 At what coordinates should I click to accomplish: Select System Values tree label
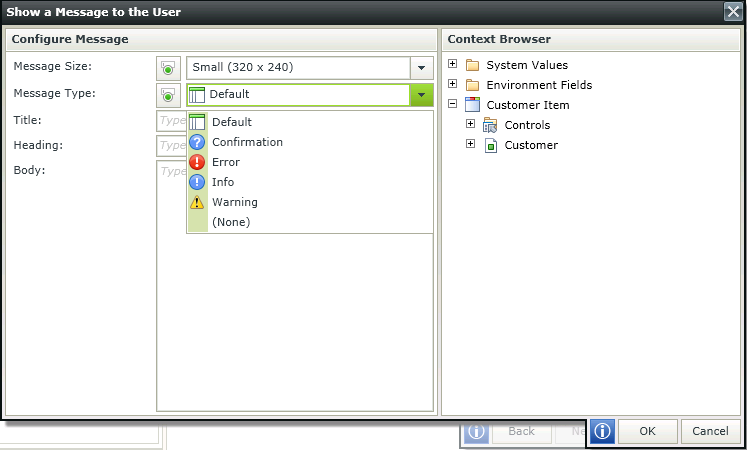pos(527,65)
